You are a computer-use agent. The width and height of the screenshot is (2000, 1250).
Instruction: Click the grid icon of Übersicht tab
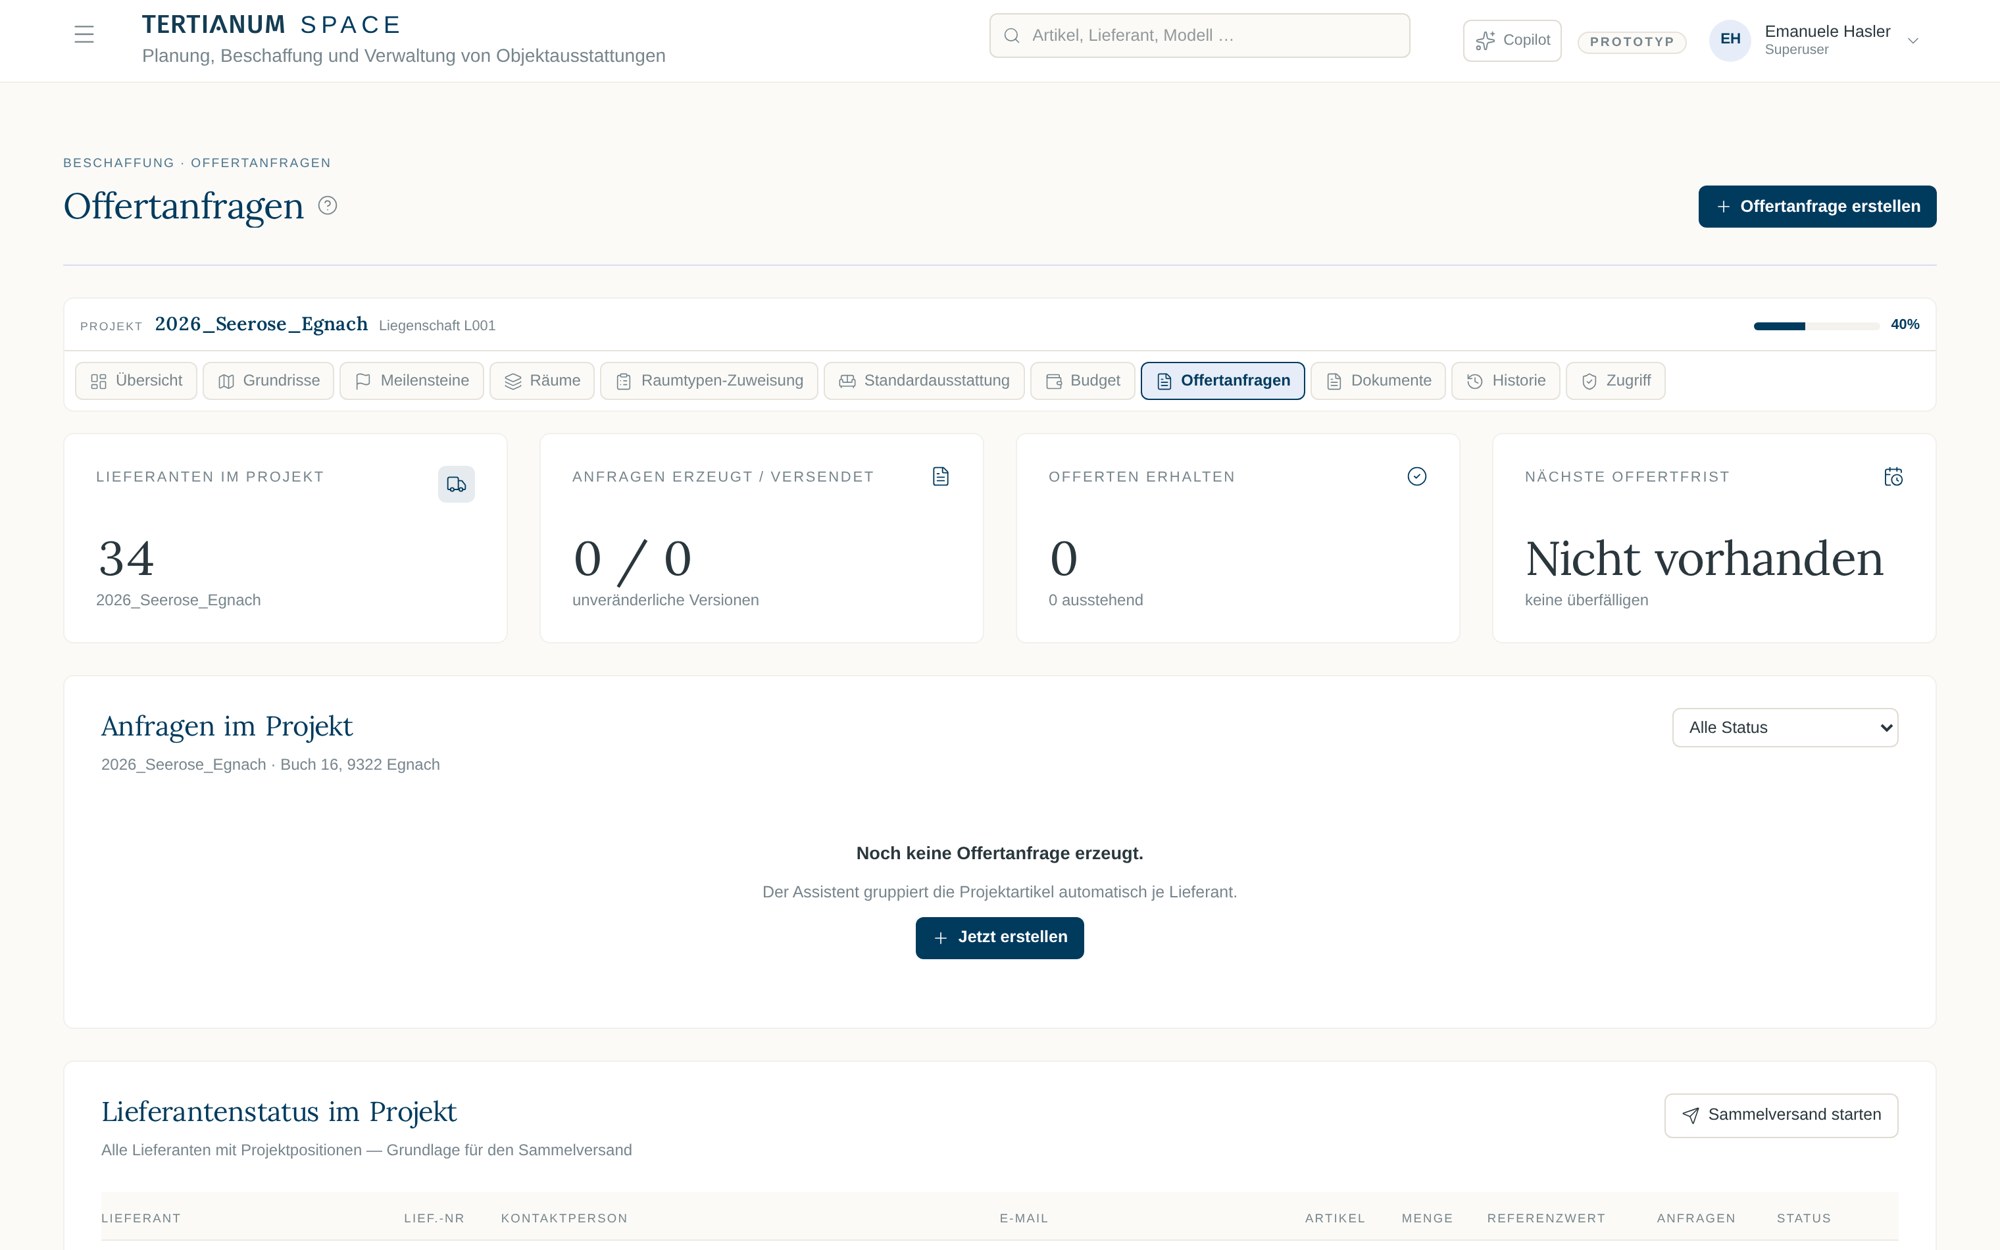click(98, 381)
